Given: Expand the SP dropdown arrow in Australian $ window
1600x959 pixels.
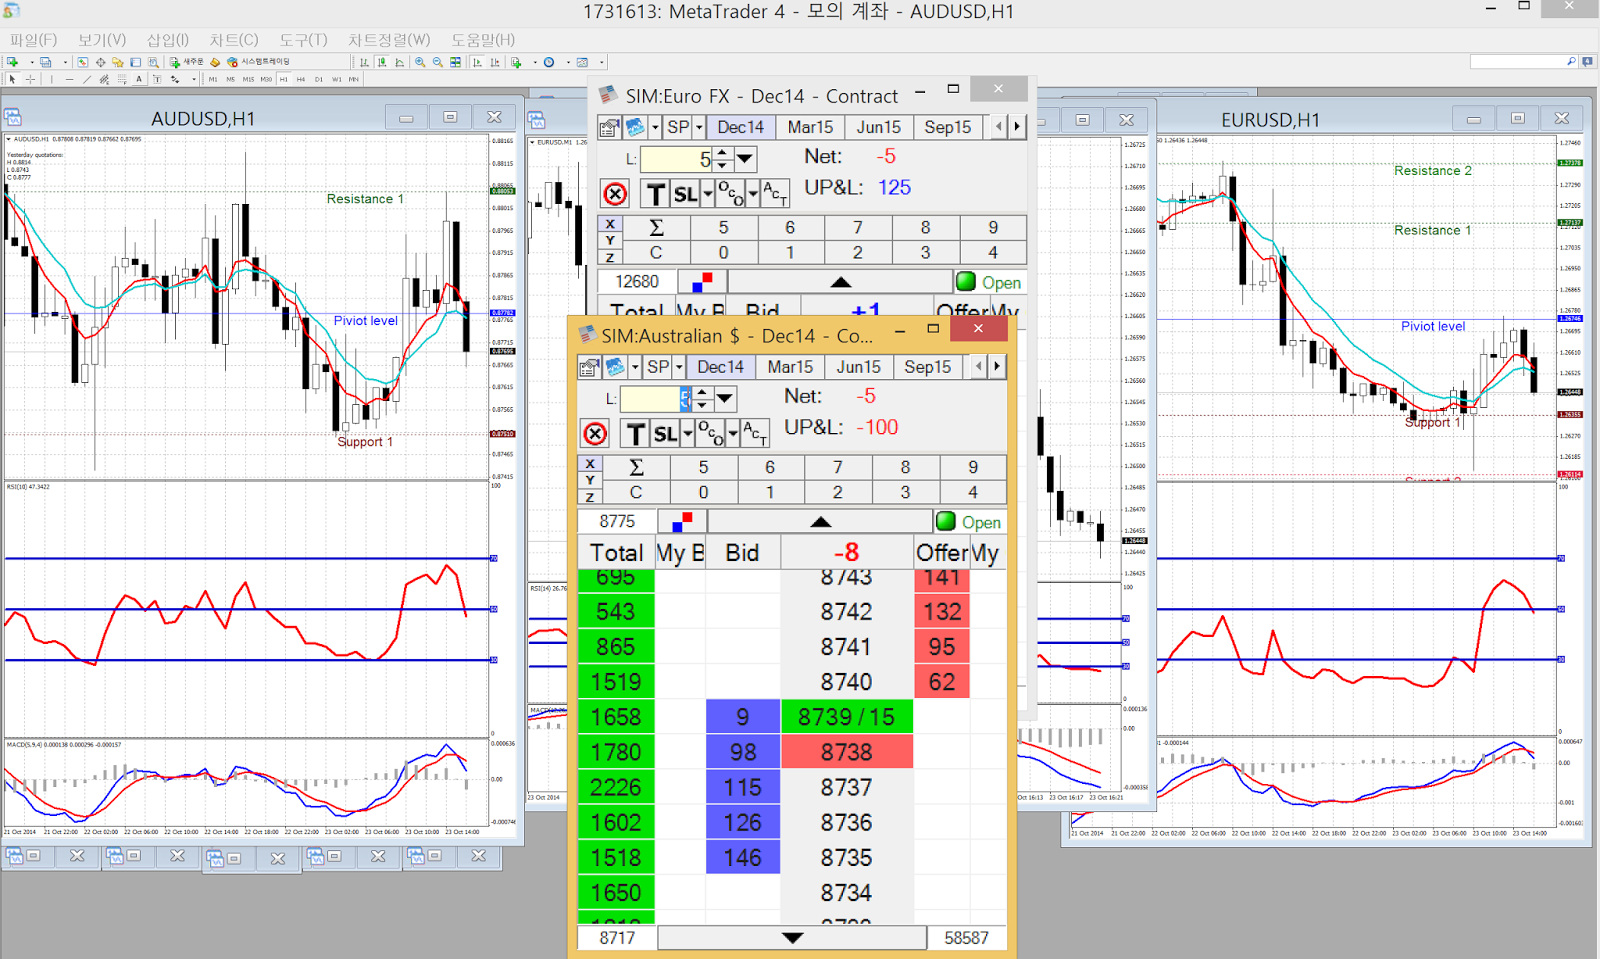Looking at the screenshot, I should point(679,367).
